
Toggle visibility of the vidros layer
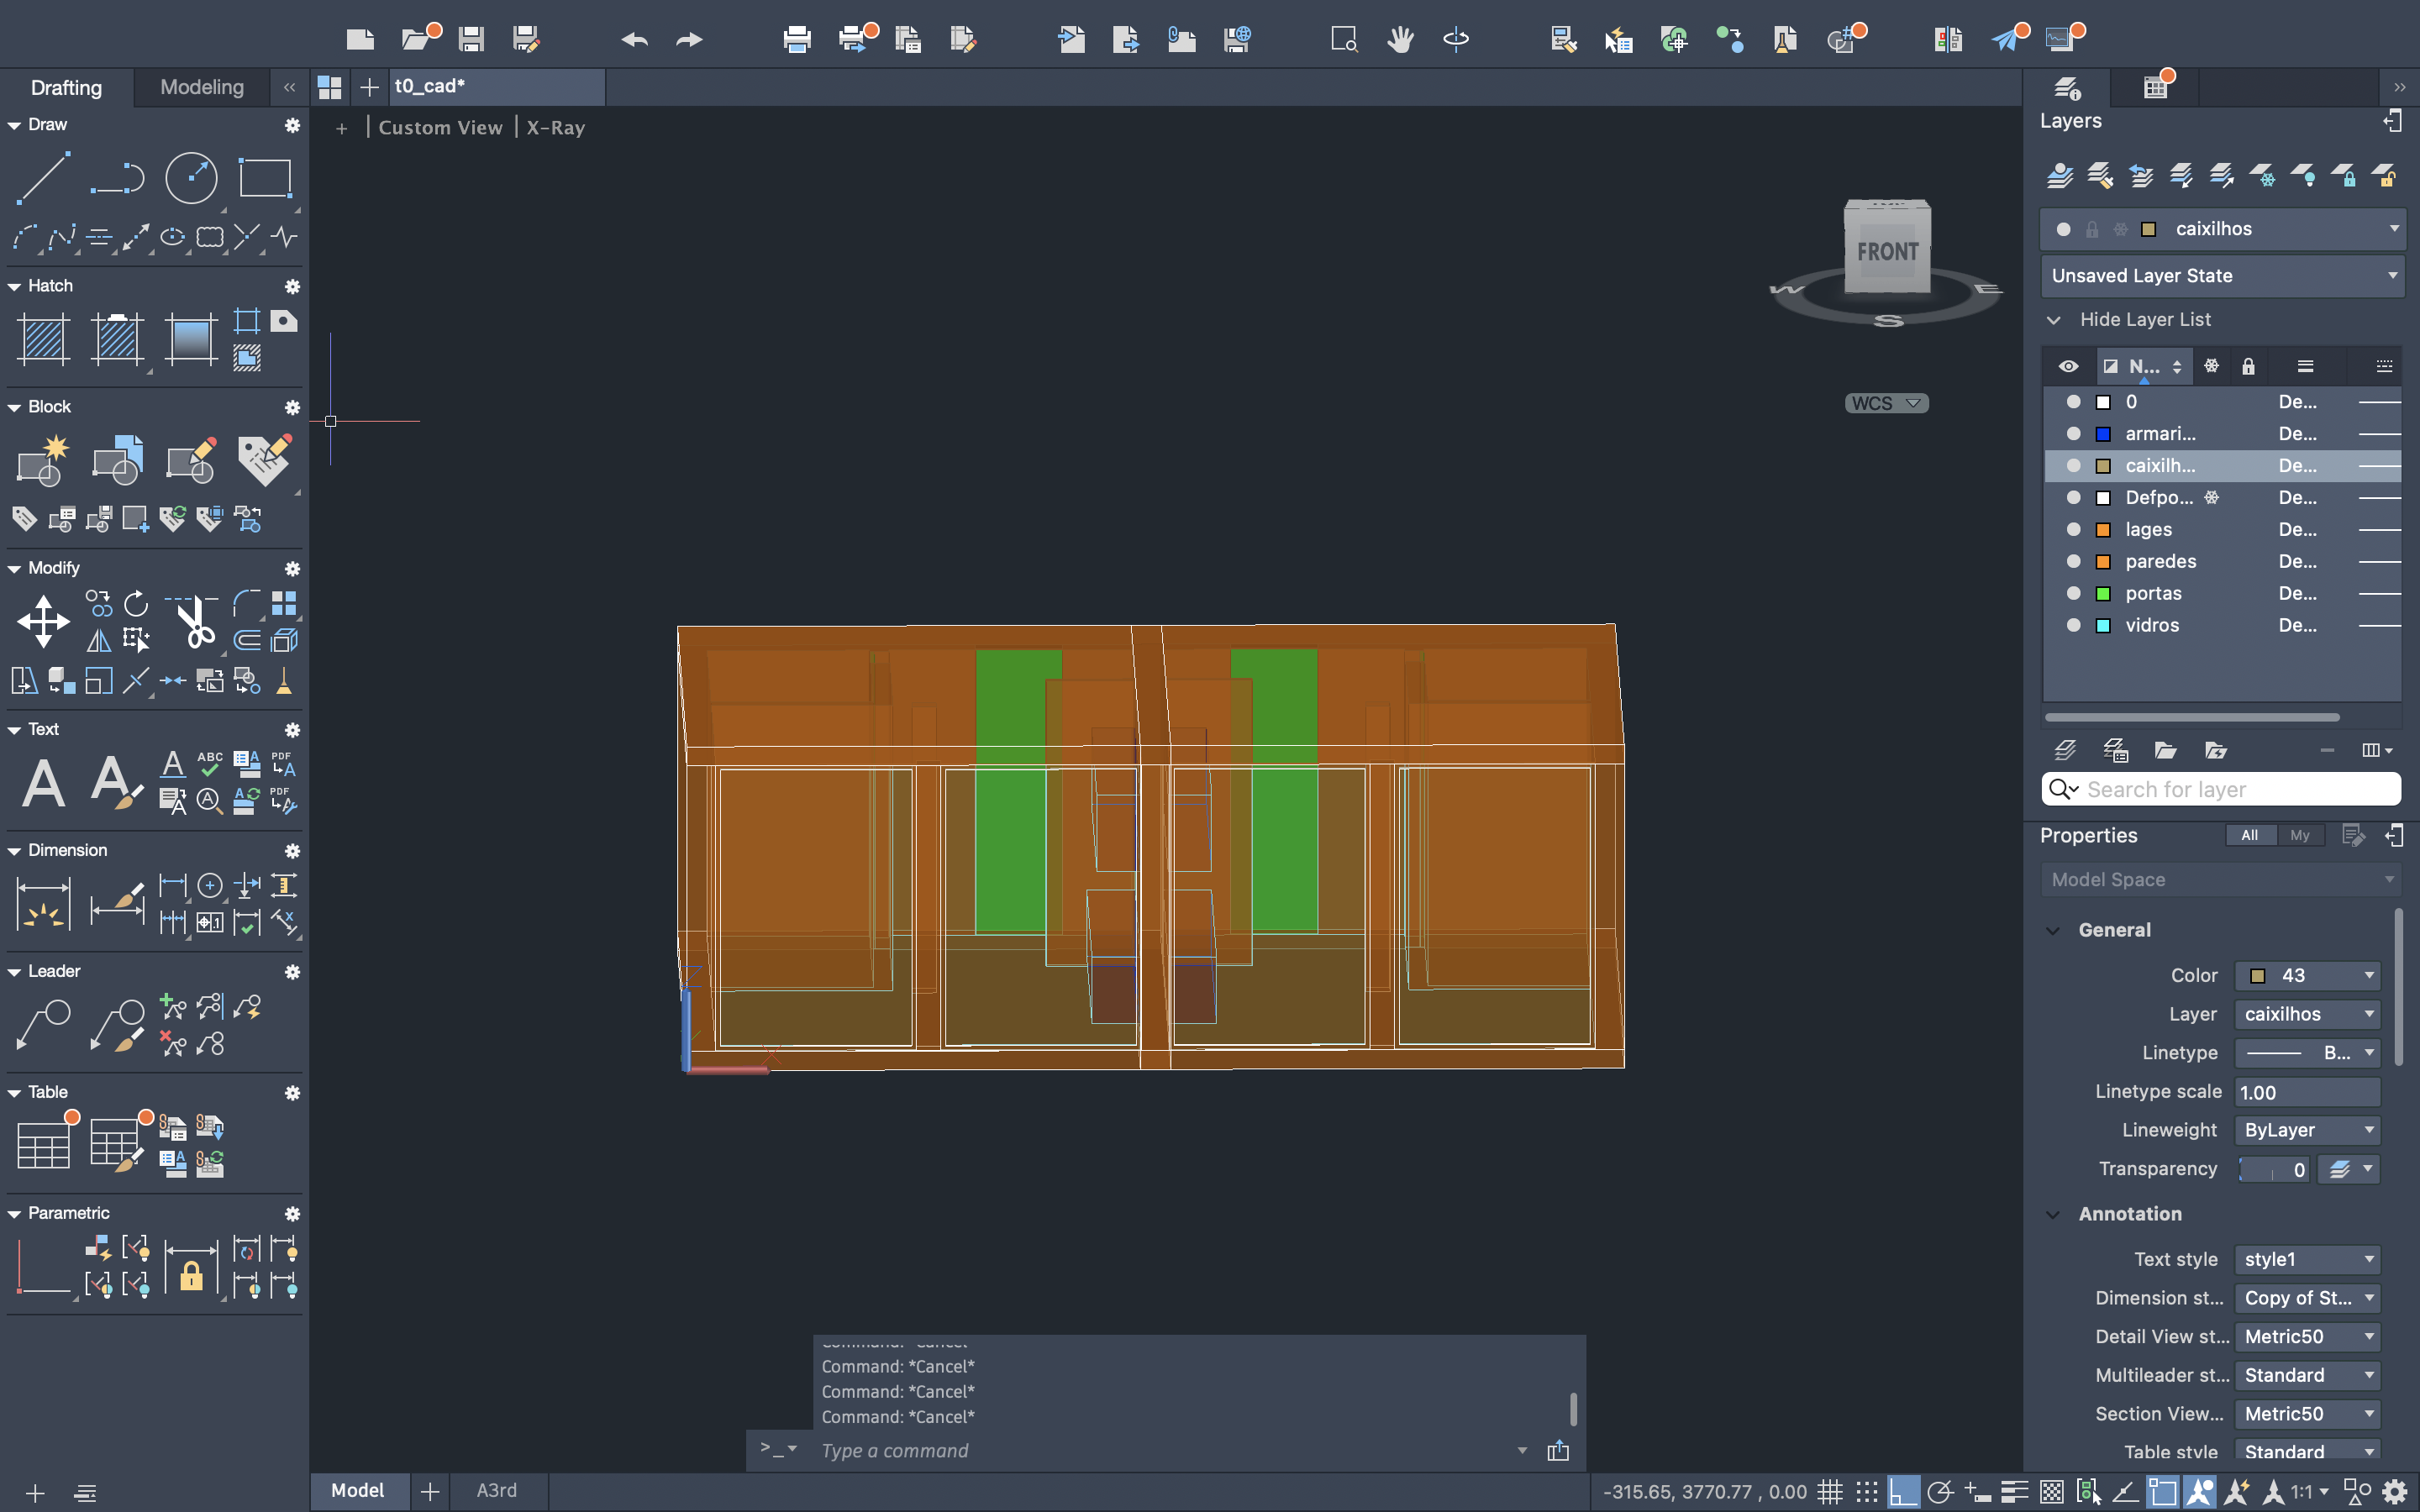(2073, 625)
